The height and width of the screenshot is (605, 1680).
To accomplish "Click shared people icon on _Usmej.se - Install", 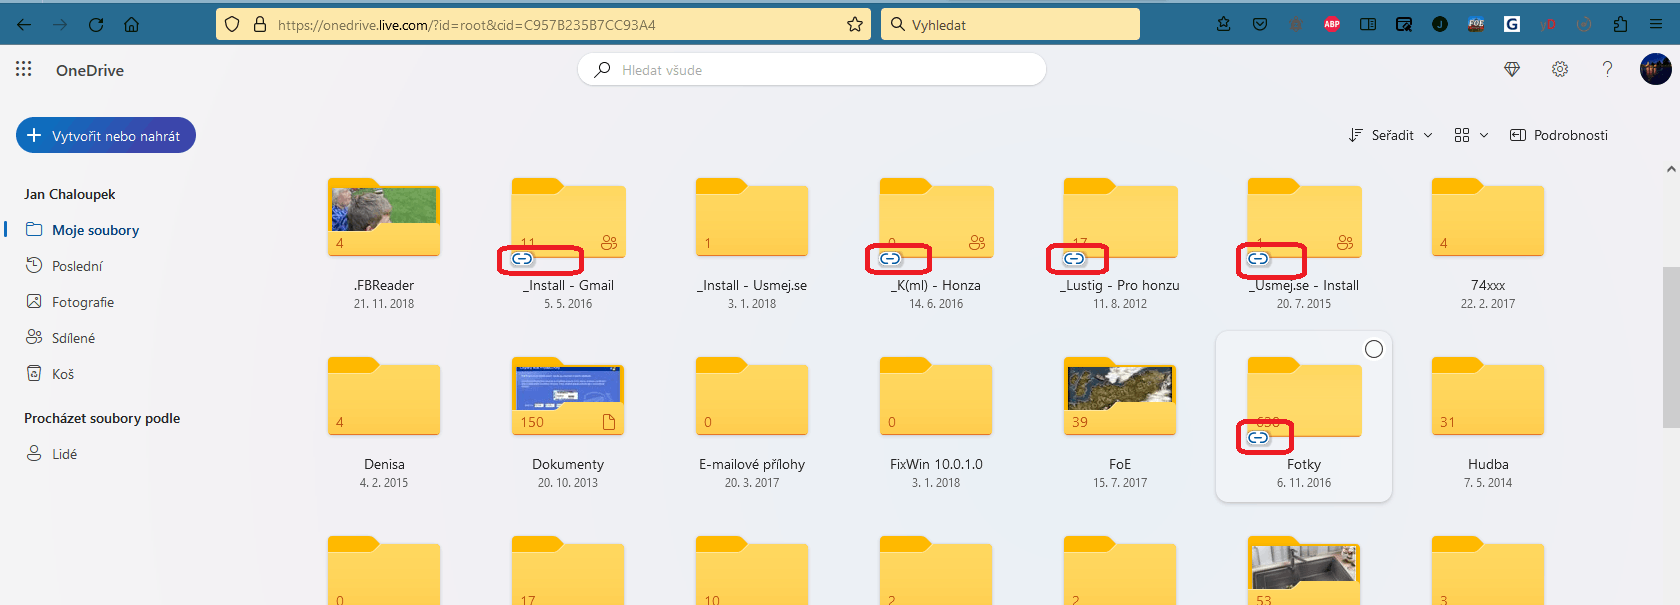I will 1345,243.
